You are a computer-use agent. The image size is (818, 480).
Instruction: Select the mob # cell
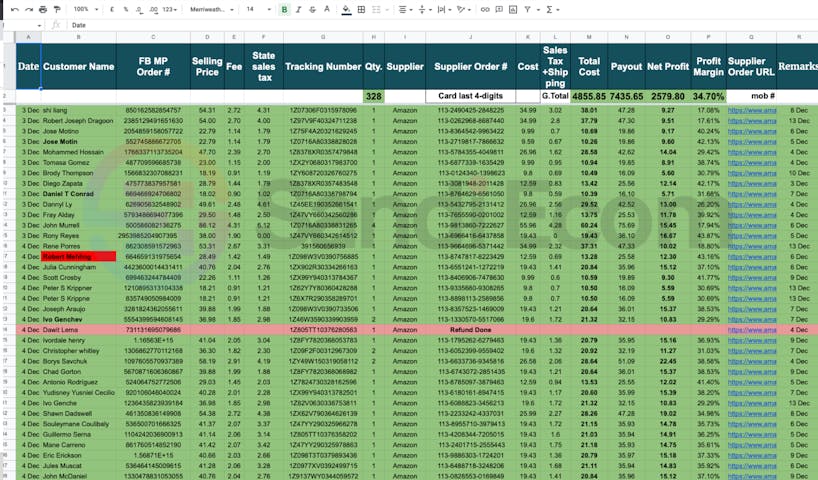click(x=752, y=96)
